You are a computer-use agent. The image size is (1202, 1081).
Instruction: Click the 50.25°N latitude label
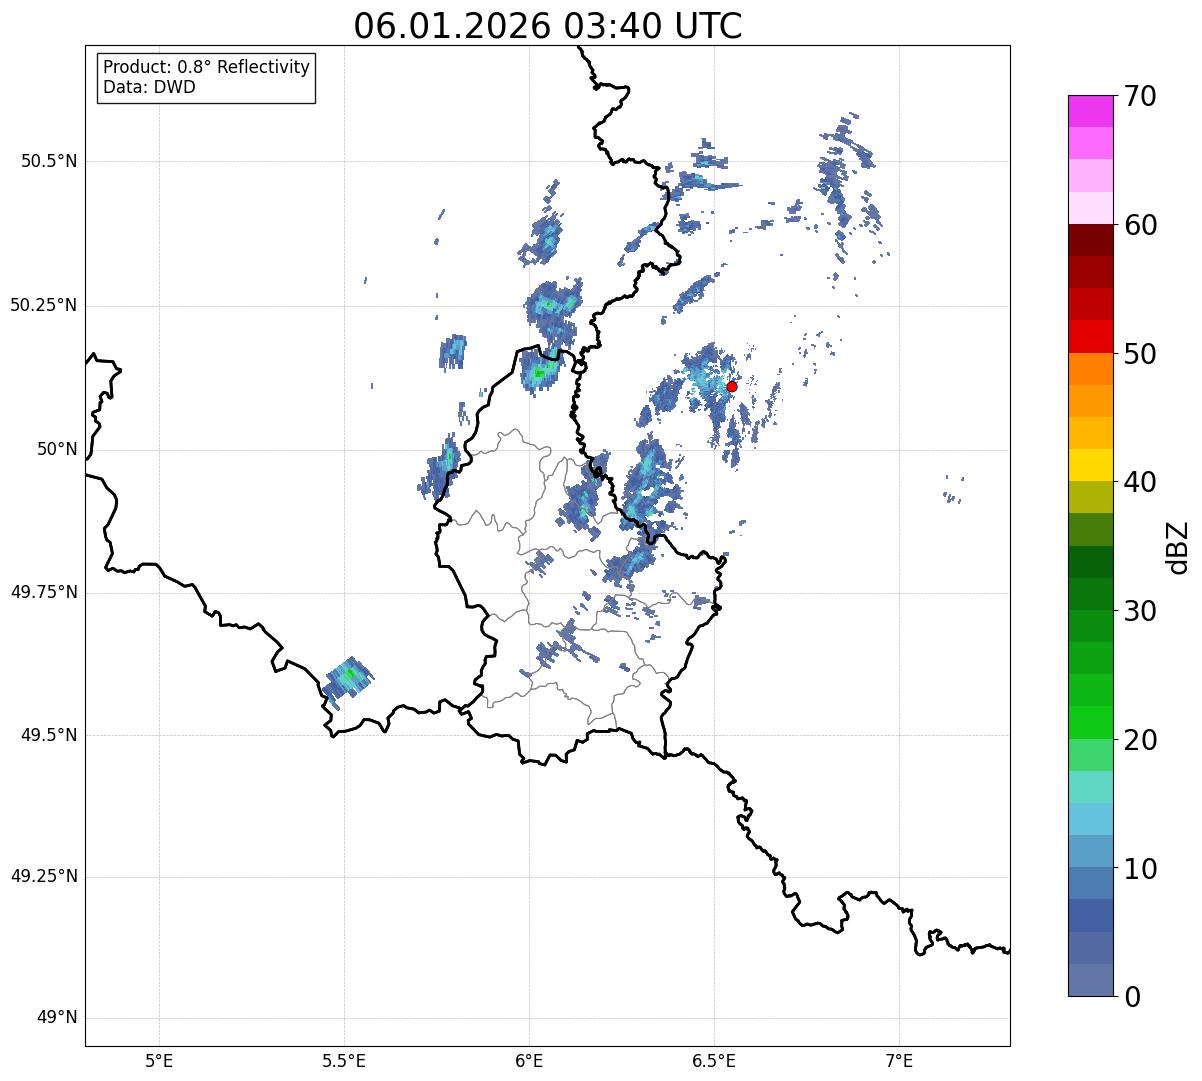(44, 305)
